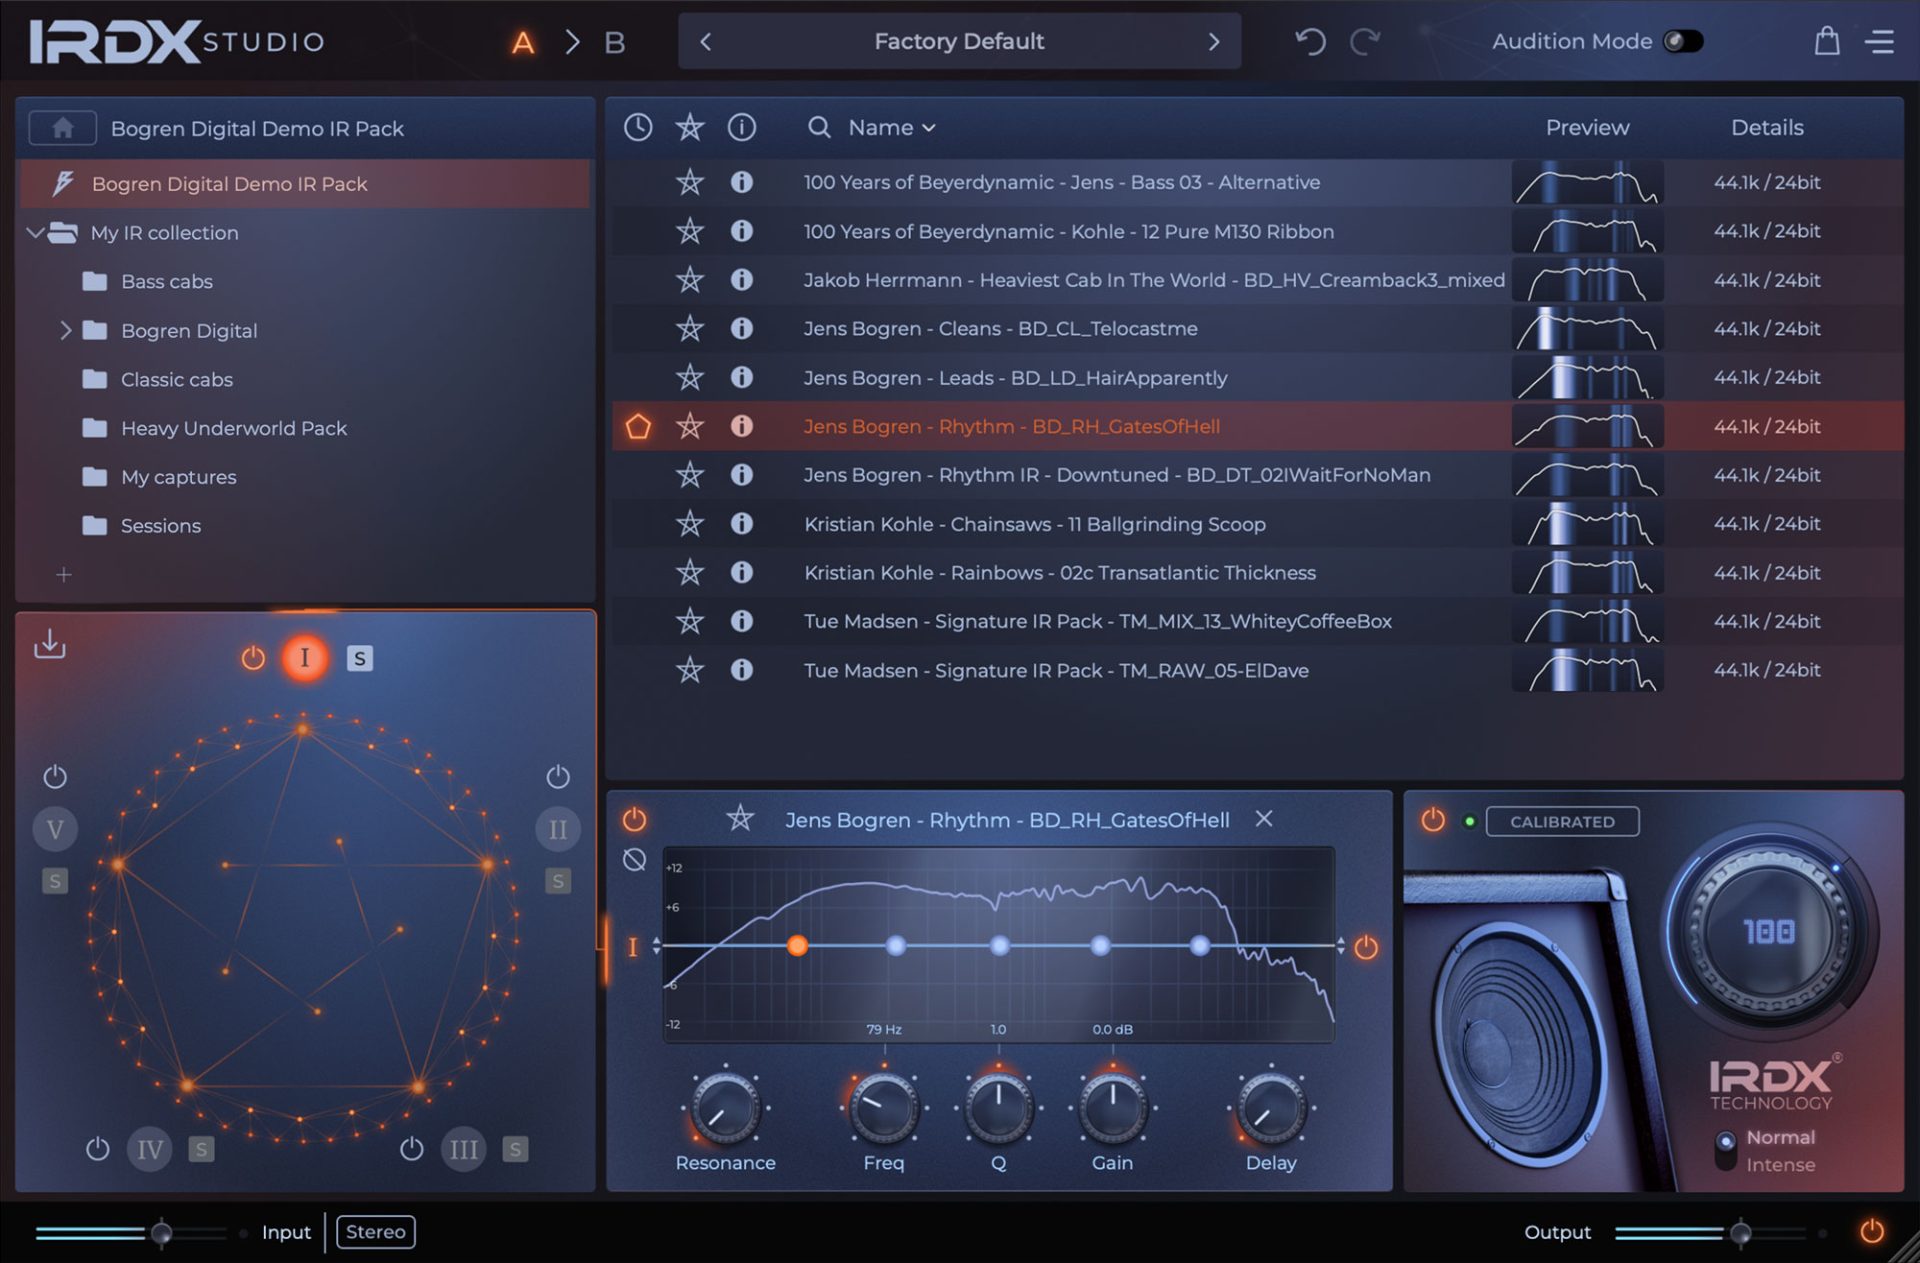Screen dimensions: 1920x1263
Task: Toggle power for IR slot I
Action: point(253,657)
